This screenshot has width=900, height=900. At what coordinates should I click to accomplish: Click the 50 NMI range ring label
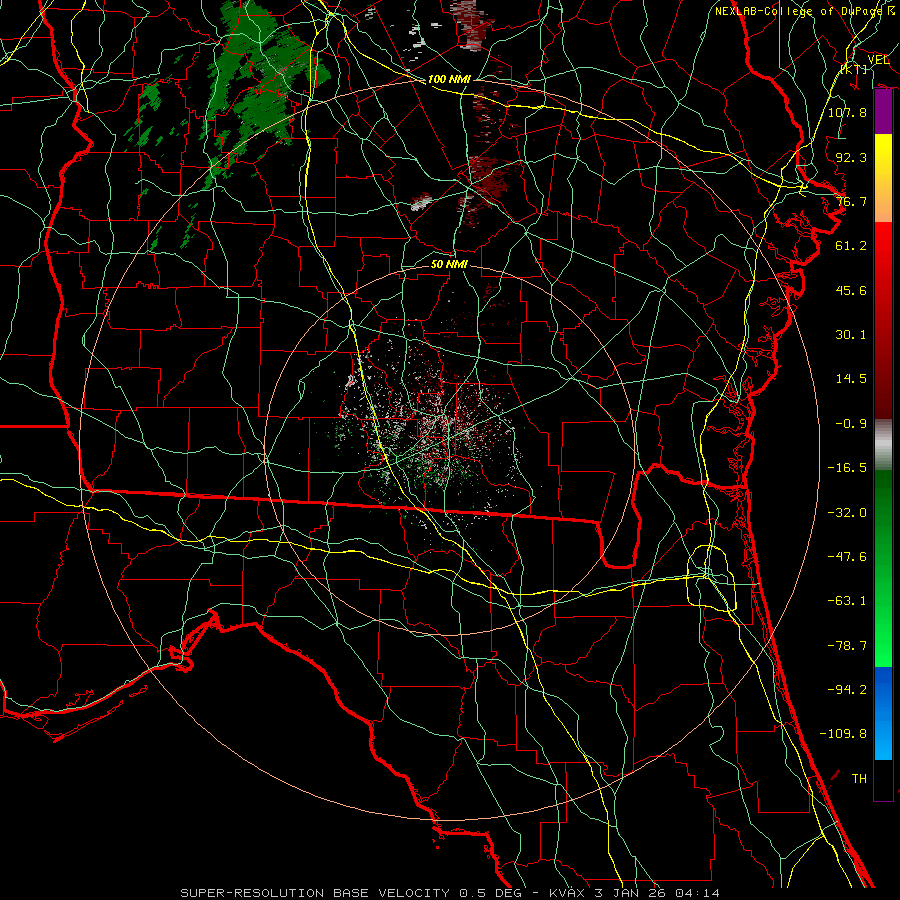449,264
